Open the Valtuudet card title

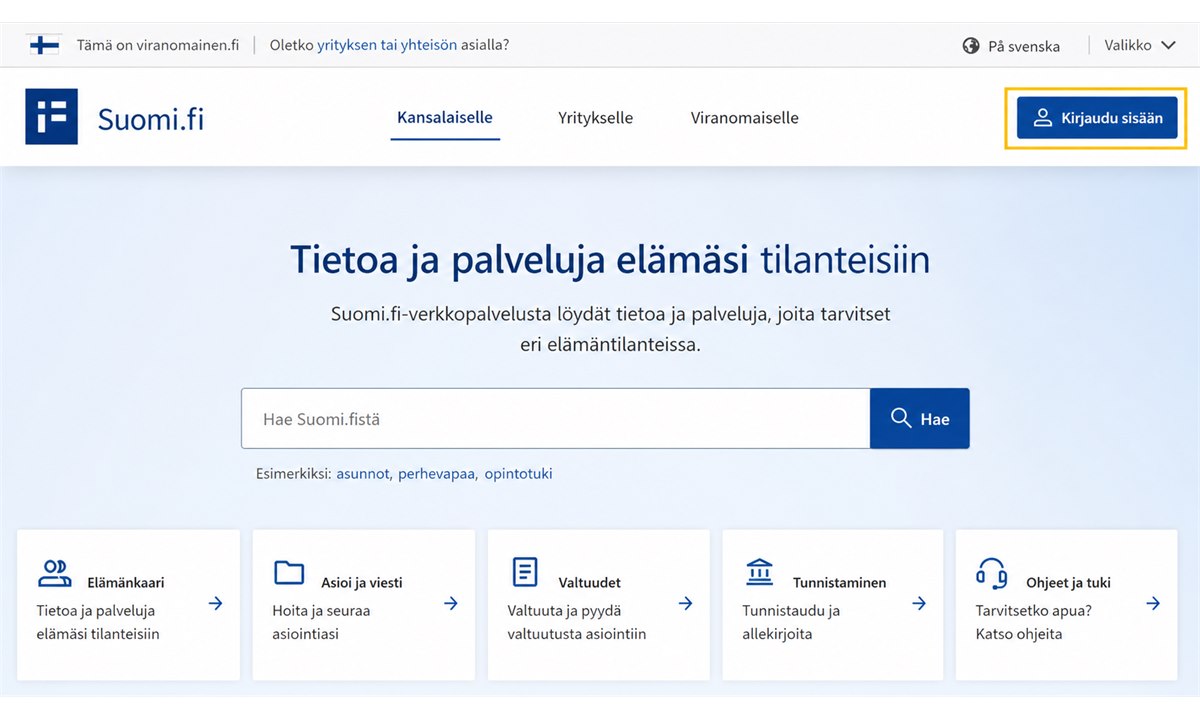pyautogui.click(x=590, y=583)
